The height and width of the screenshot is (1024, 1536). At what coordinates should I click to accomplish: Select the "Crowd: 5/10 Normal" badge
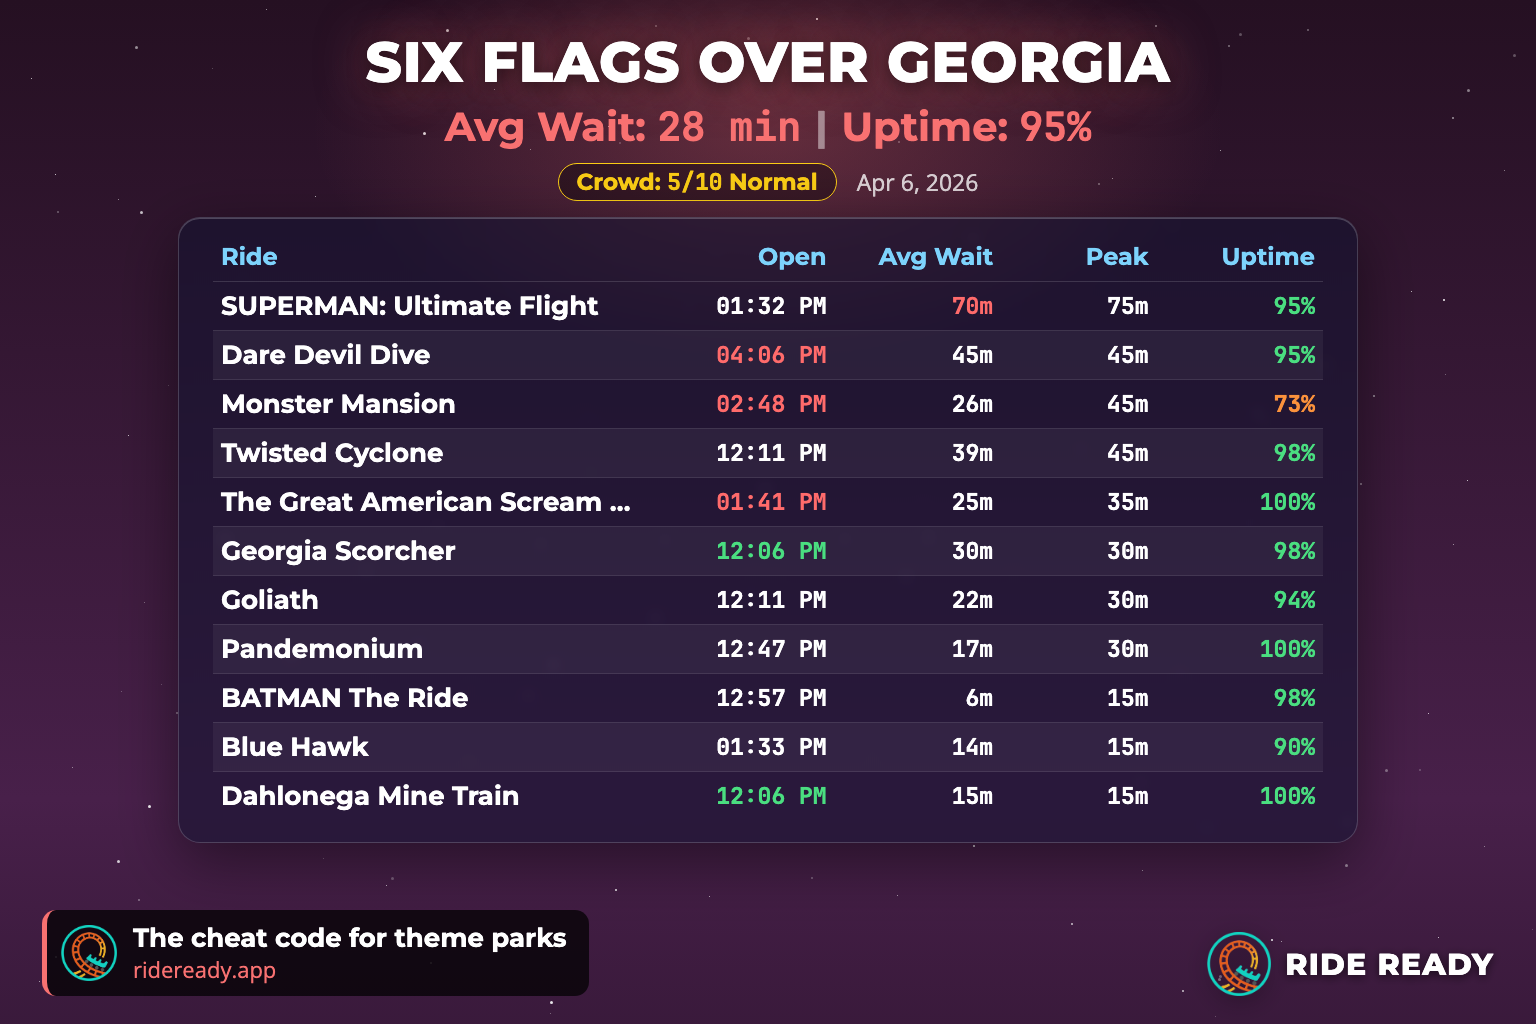click(697, 182)
